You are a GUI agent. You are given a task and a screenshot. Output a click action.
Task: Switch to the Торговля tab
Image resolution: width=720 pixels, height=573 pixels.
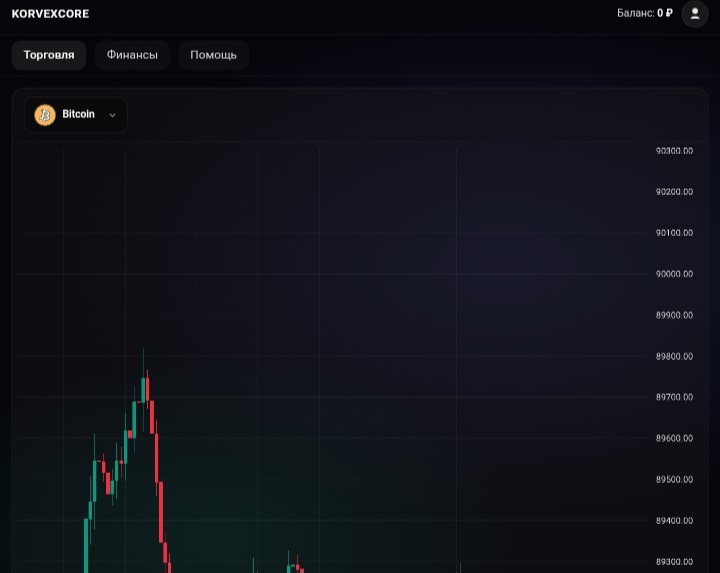[x=49, y=55]
